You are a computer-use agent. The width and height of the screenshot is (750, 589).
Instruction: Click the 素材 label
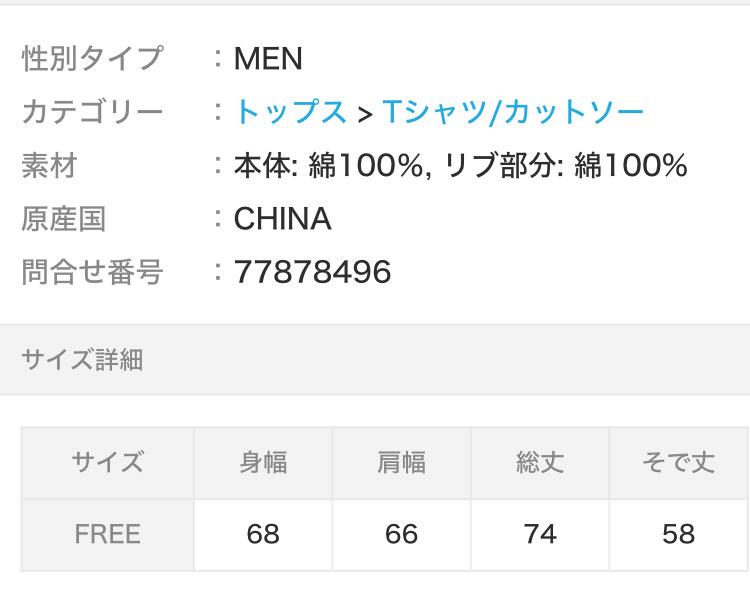coord(49,166)
